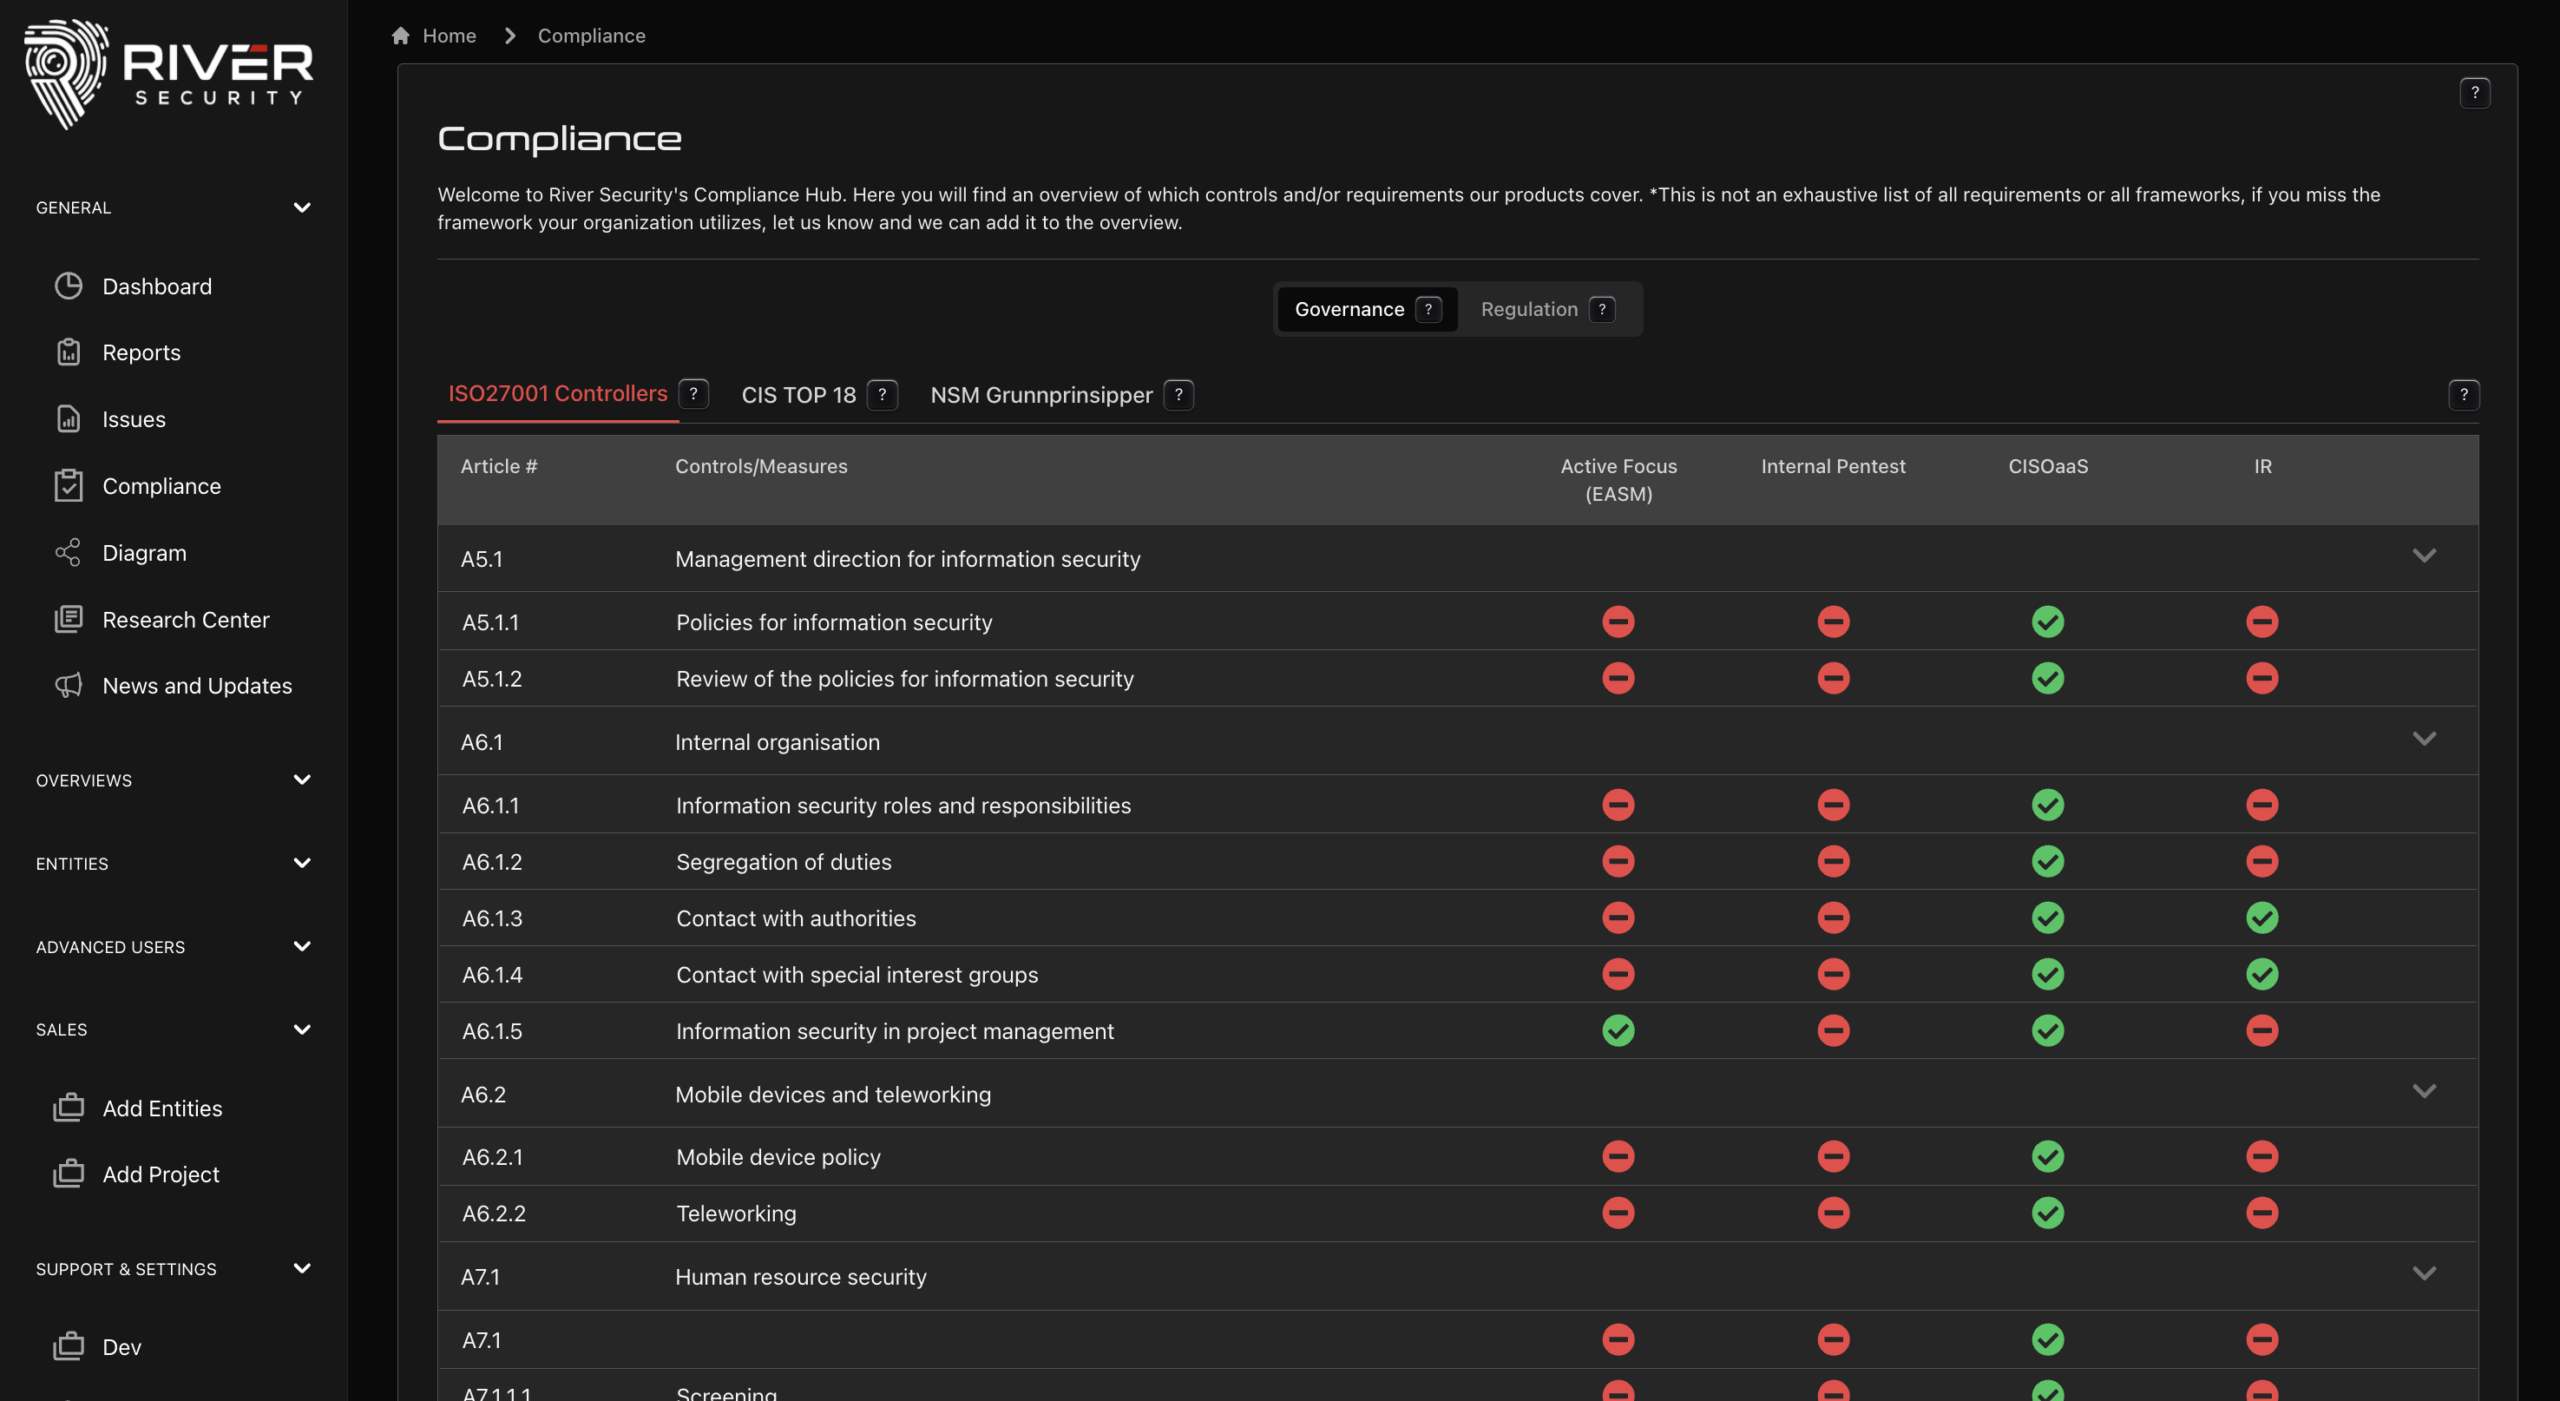2560x1401 pixels.
Task: Open Reports via its clipboard chart icon
Action: coord(68,352)
